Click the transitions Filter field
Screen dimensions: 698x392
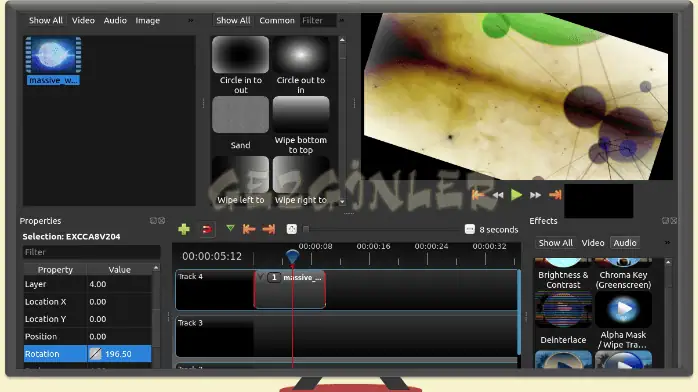click(x=318, y=20)
